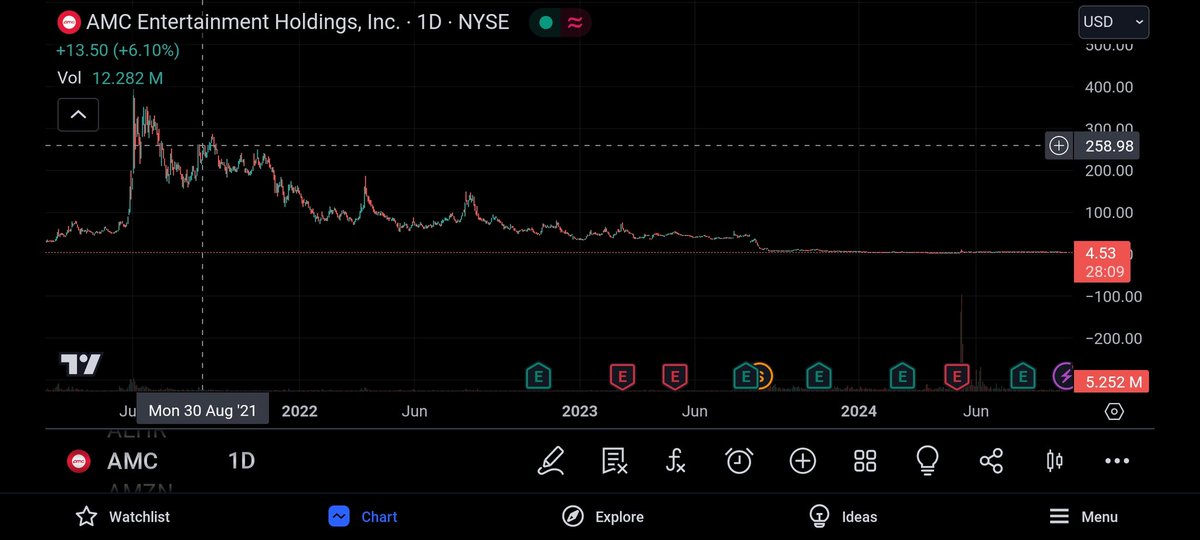Select the Chart tab
Image resolution: width=1200 pixels, height=540 pixels.
(x=363, y=516)
